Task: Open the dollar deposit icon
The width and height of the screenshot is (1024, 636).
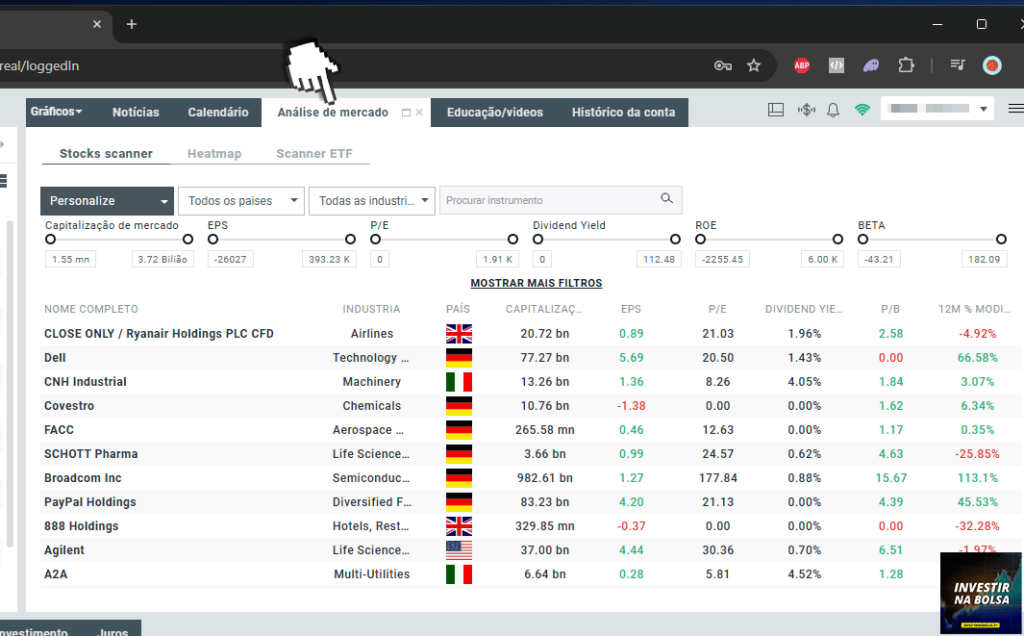Action: 807,110
